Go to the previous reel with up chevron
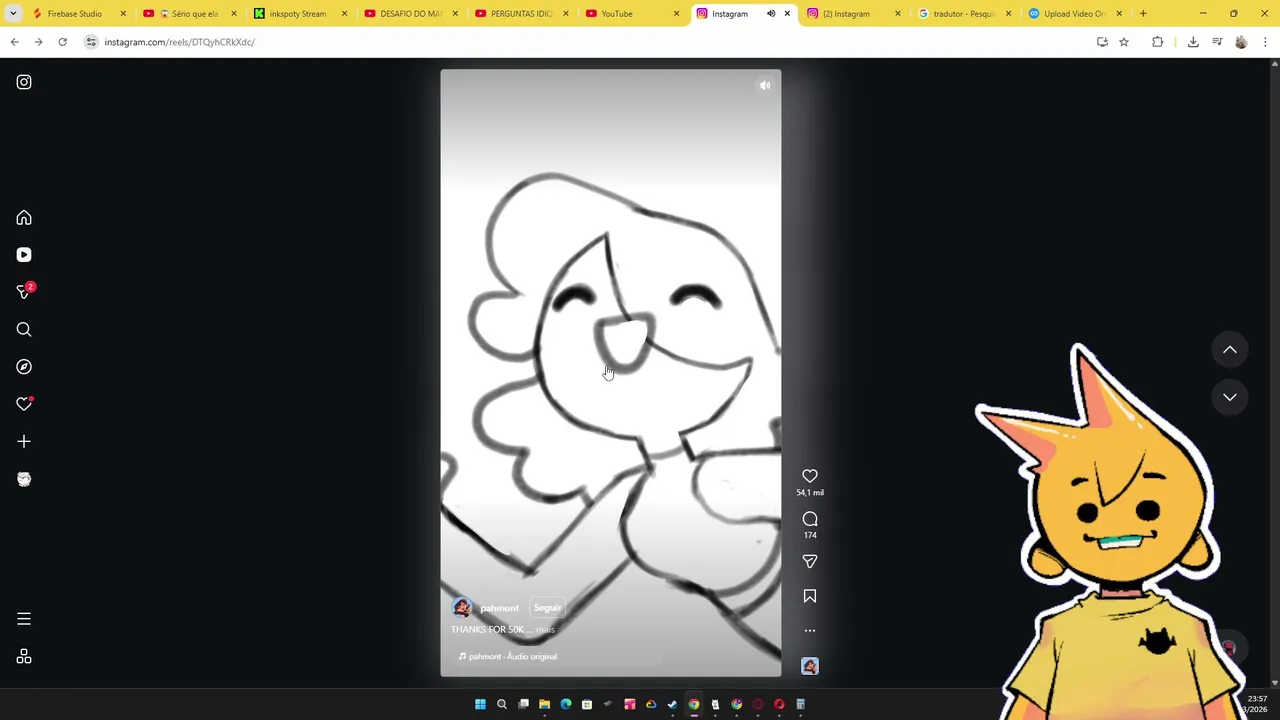 click(1230, 350)
